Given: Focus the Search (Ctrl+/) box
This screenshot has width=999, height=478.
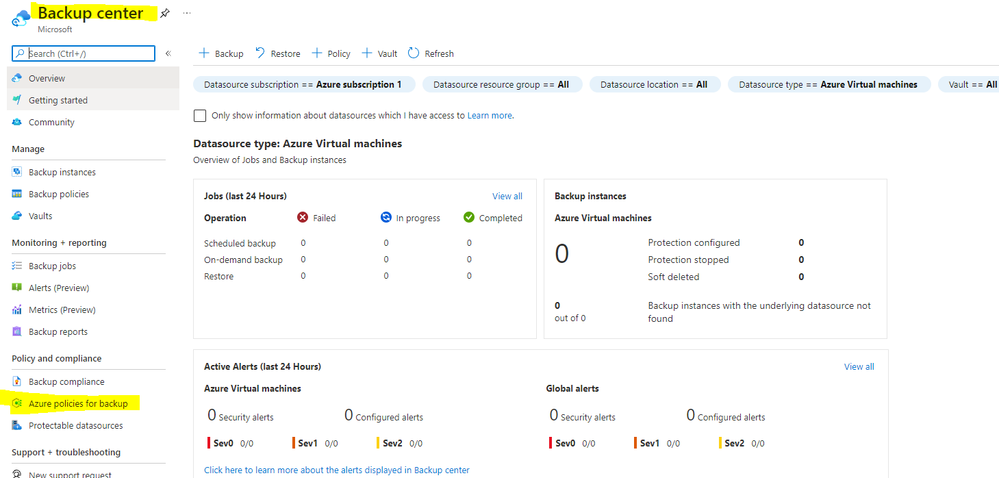Looking at the screenshot, I should click(83, 54).
